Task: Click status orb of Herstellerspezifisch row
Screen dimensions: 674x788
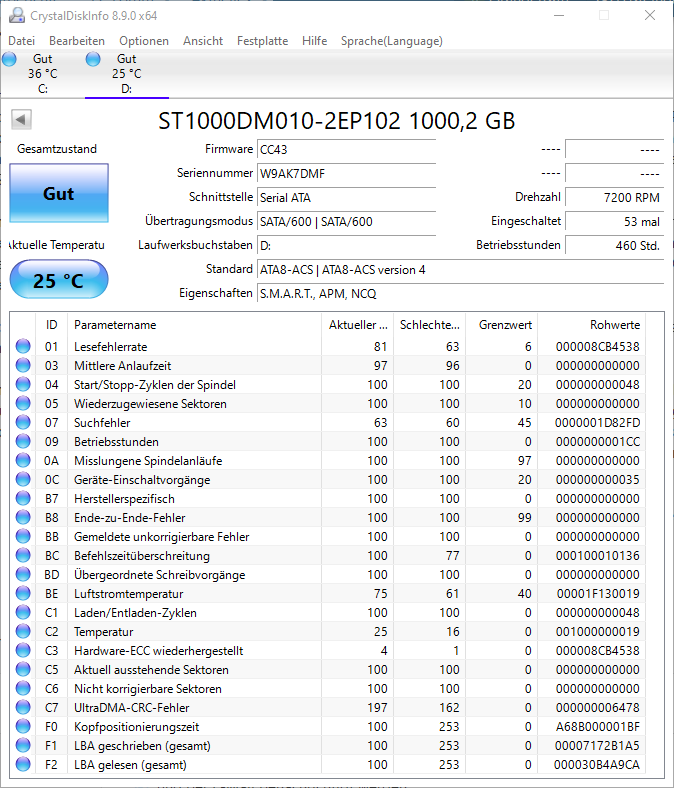Action: 23,499
